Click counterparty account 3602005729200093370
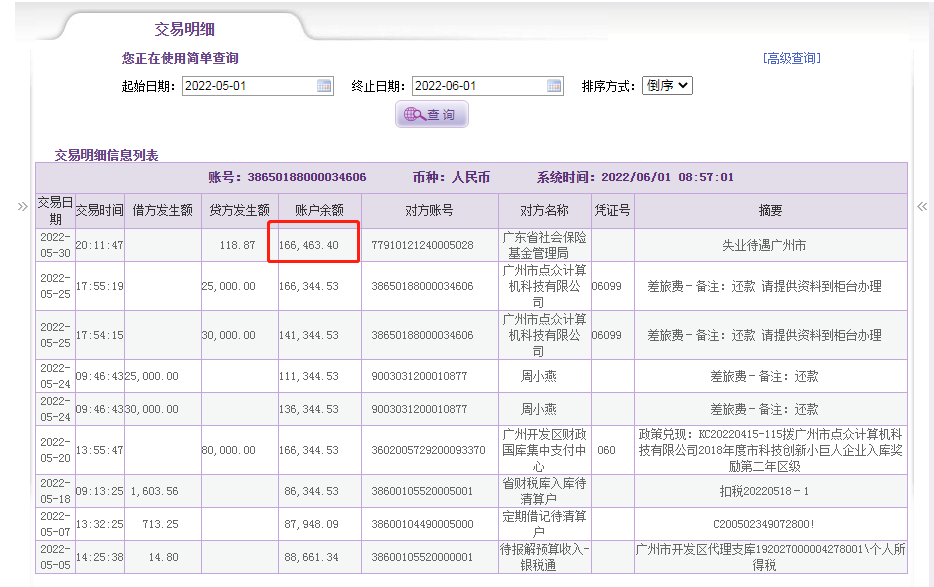The height and width of the screenshot is (587, 934). [429, 450]
